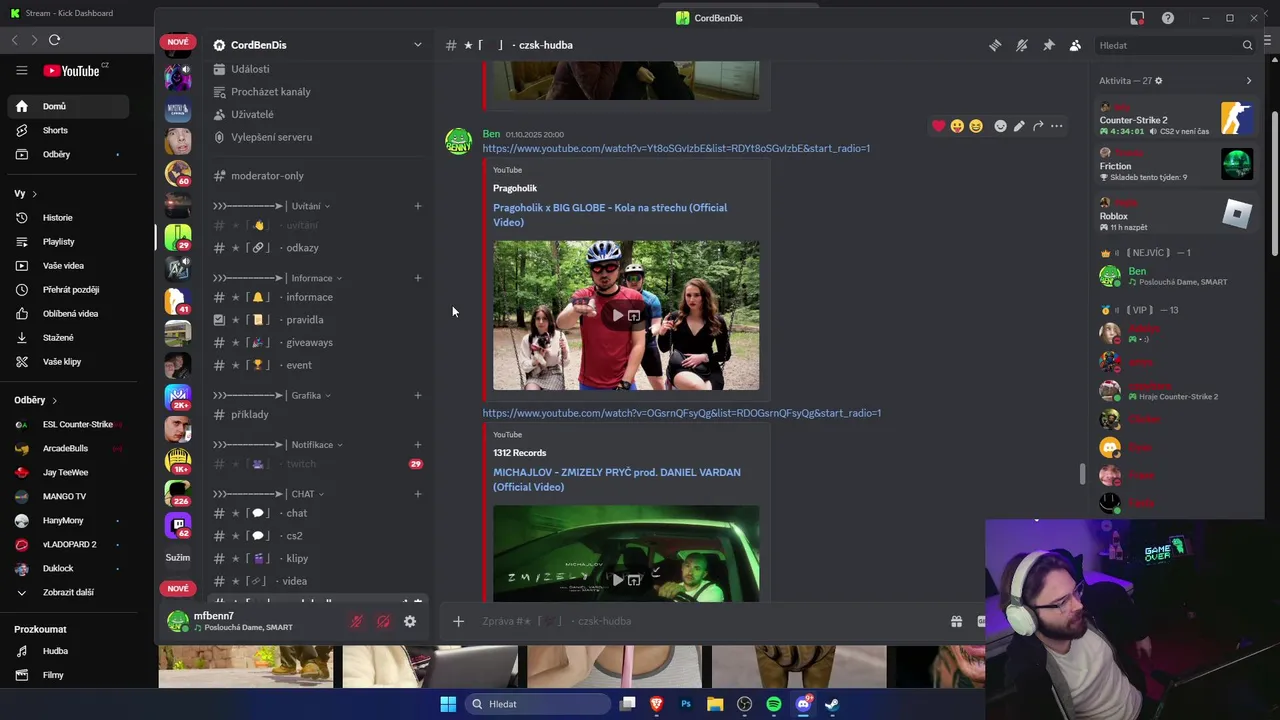Edit Ben's message with the pencil icon
Screen dimensions: 1280x720
pos(1019,126)
